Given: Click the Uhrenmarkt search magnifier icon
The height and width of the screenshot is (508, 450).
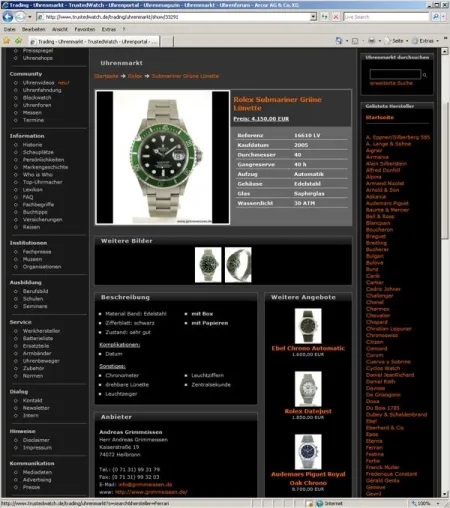Looking at the screenshot, I should coord(425,75).
